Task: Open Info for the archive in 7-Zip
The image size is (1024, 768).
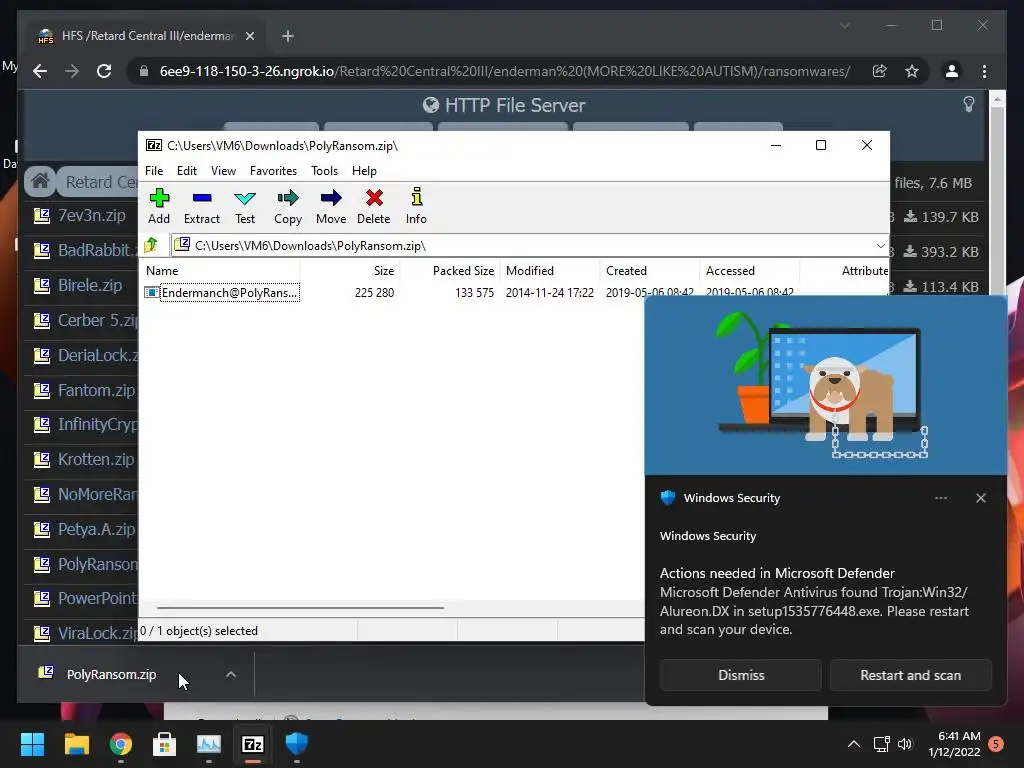Action: tap(416, 206)
